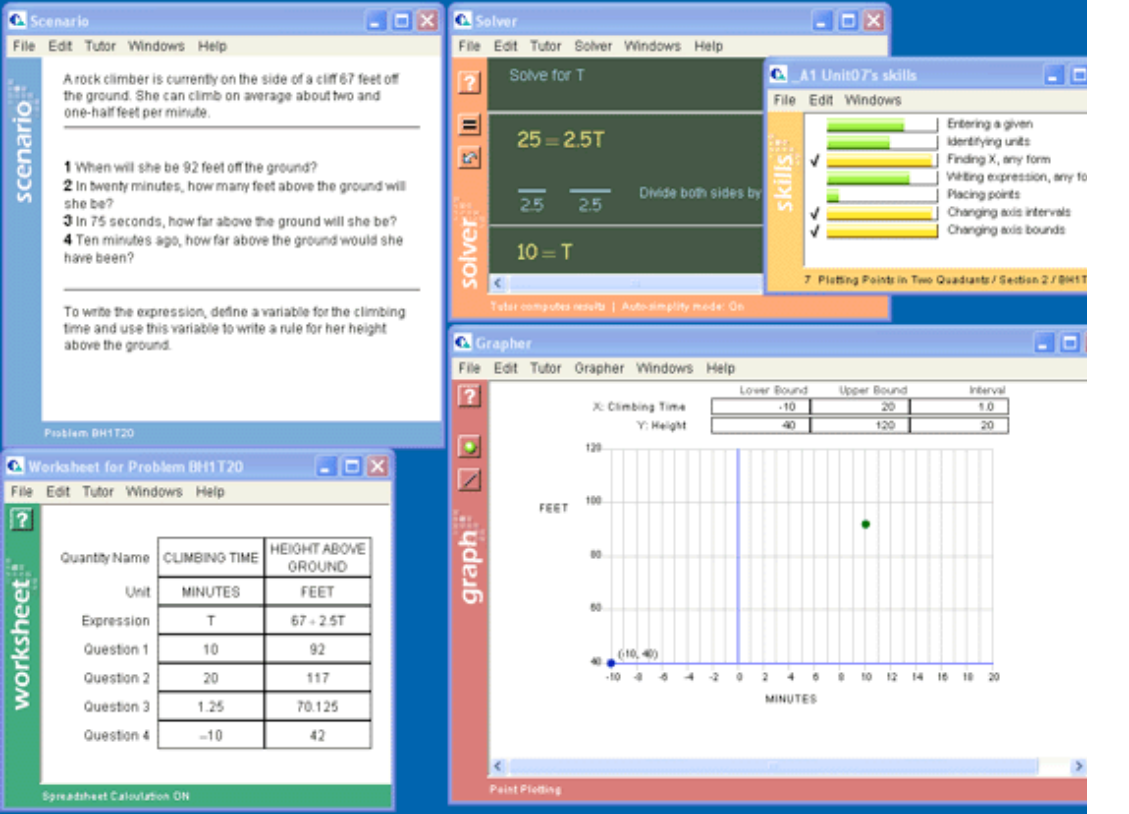Click the undo arrow icon in Solver sidebar
Viewport: 1129px width, 814px height.
tap(469, 157)
